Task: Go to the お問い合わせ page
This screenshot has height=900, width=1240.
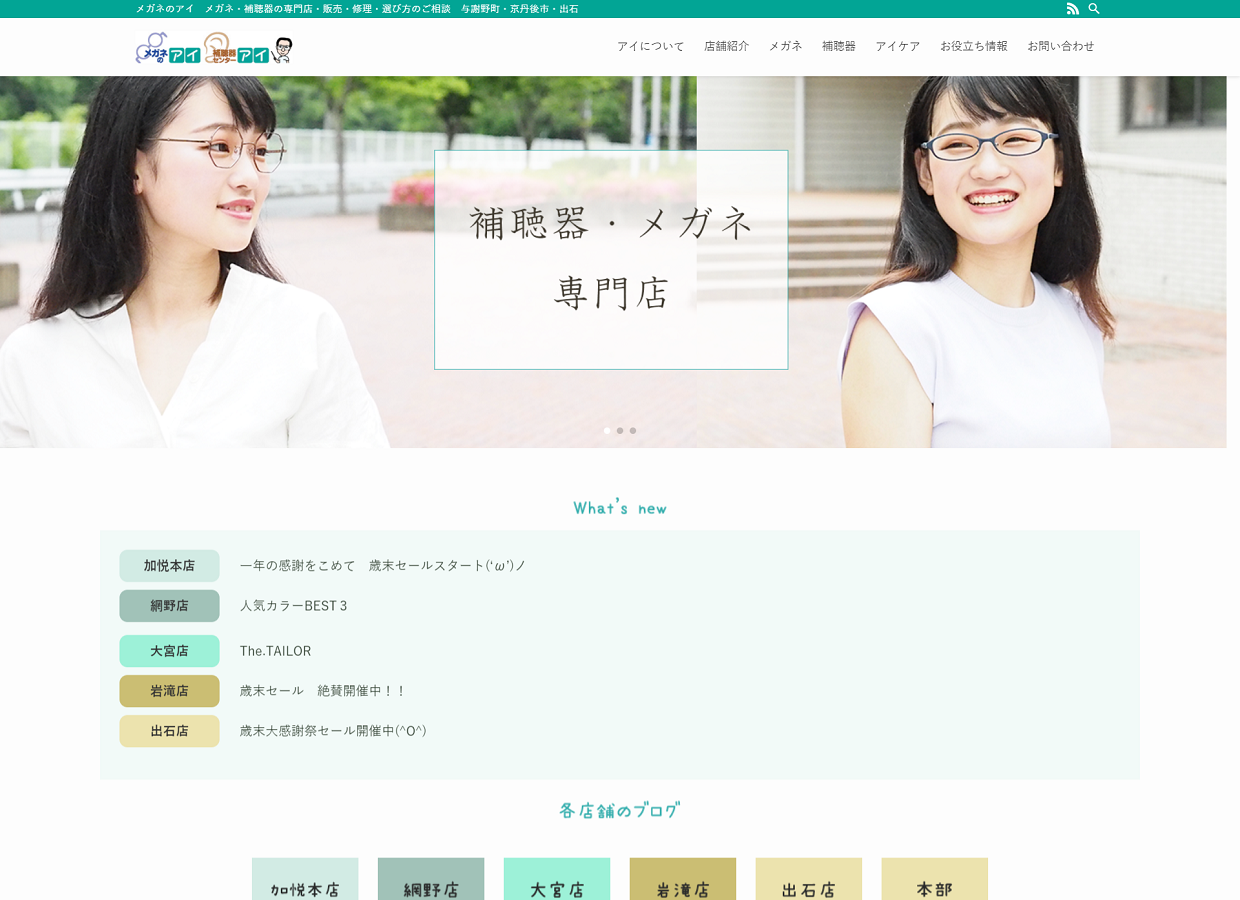Action: (x=1060, y=46)
